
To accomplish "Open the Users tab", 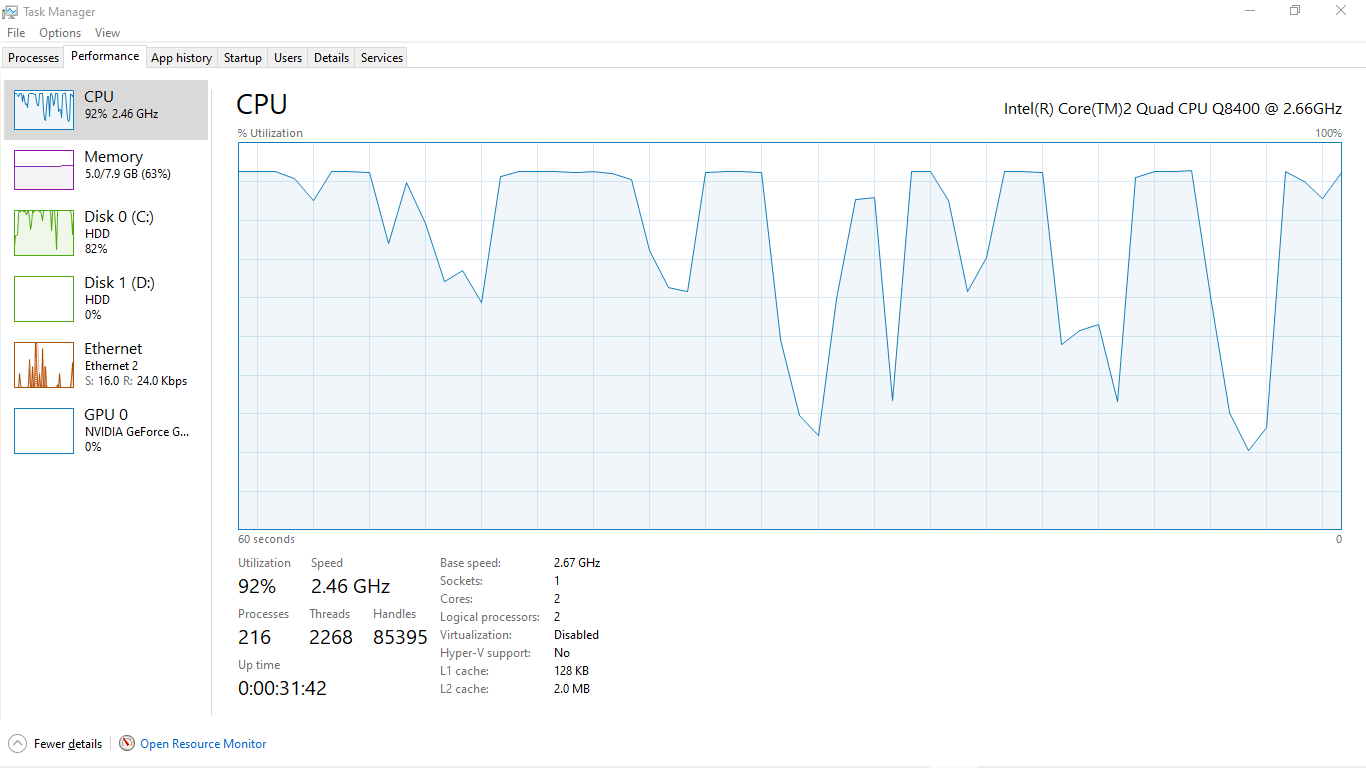I will click(288, 58).
